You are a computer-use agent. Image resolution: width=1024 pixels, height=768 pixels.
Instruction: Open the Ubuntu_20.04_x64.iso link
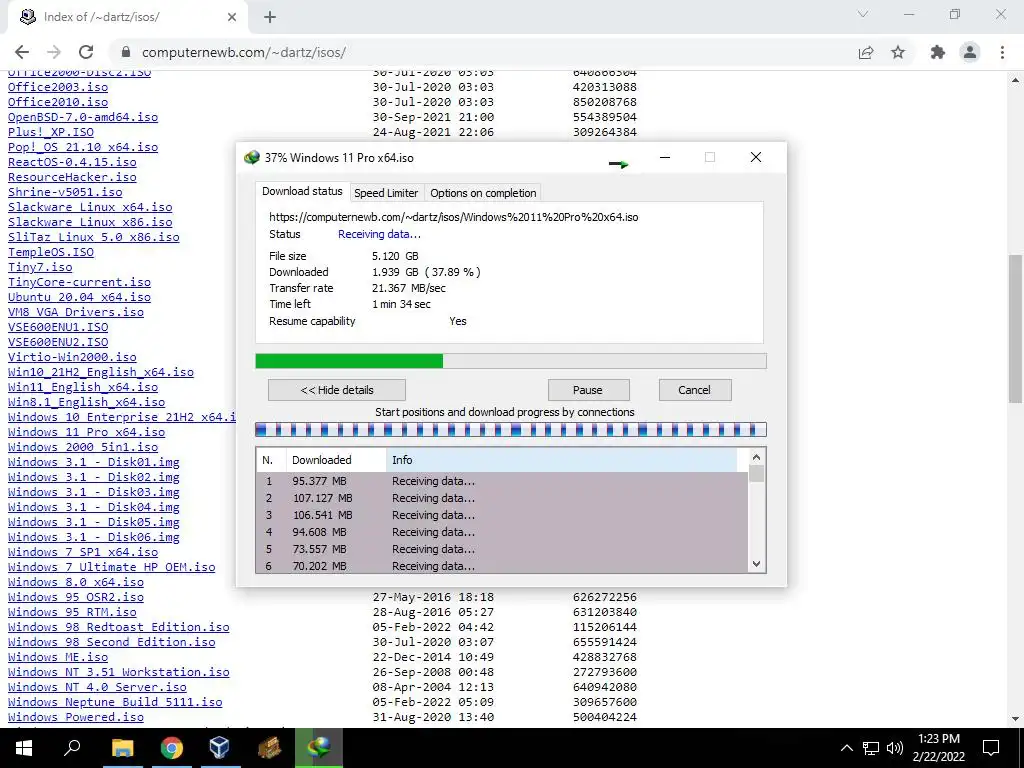79,297
